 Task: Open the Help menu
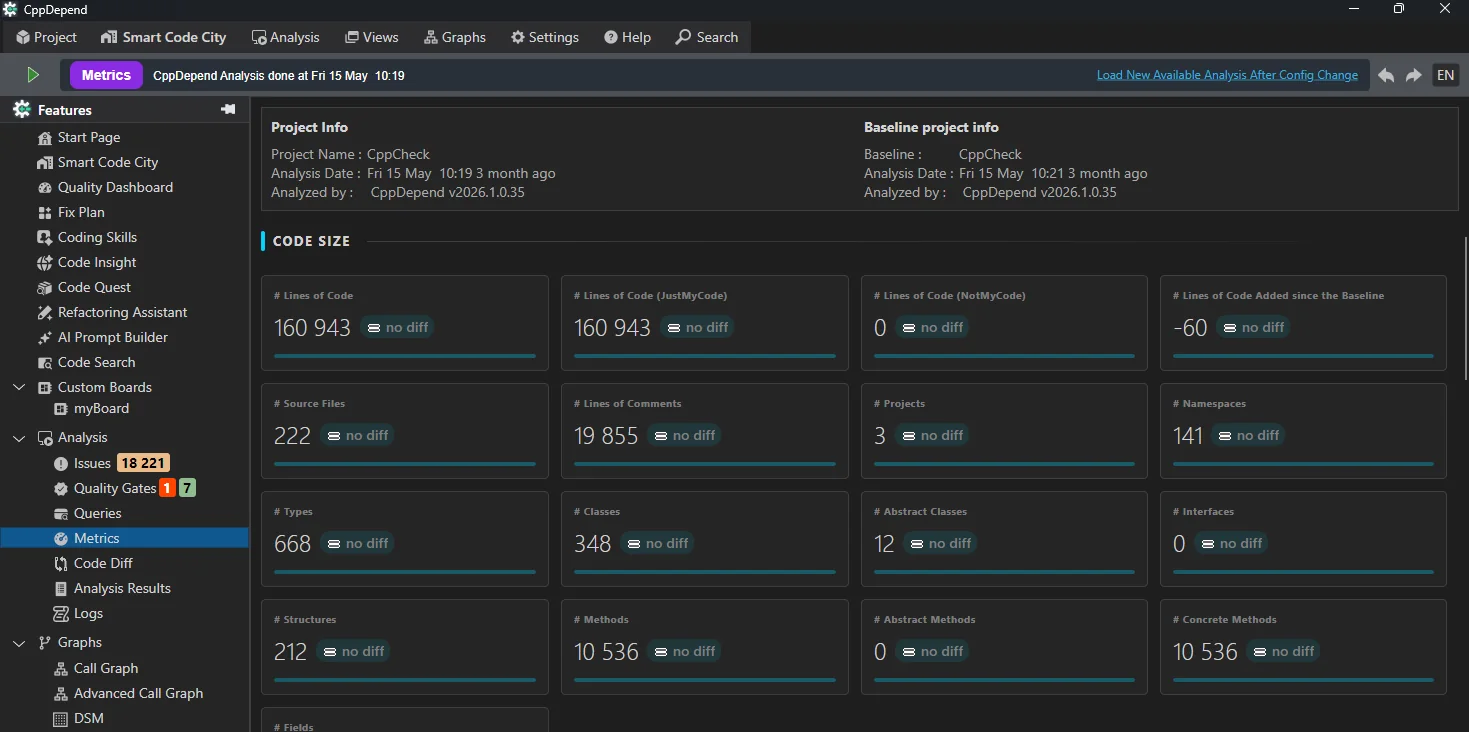tap(627, 37)
